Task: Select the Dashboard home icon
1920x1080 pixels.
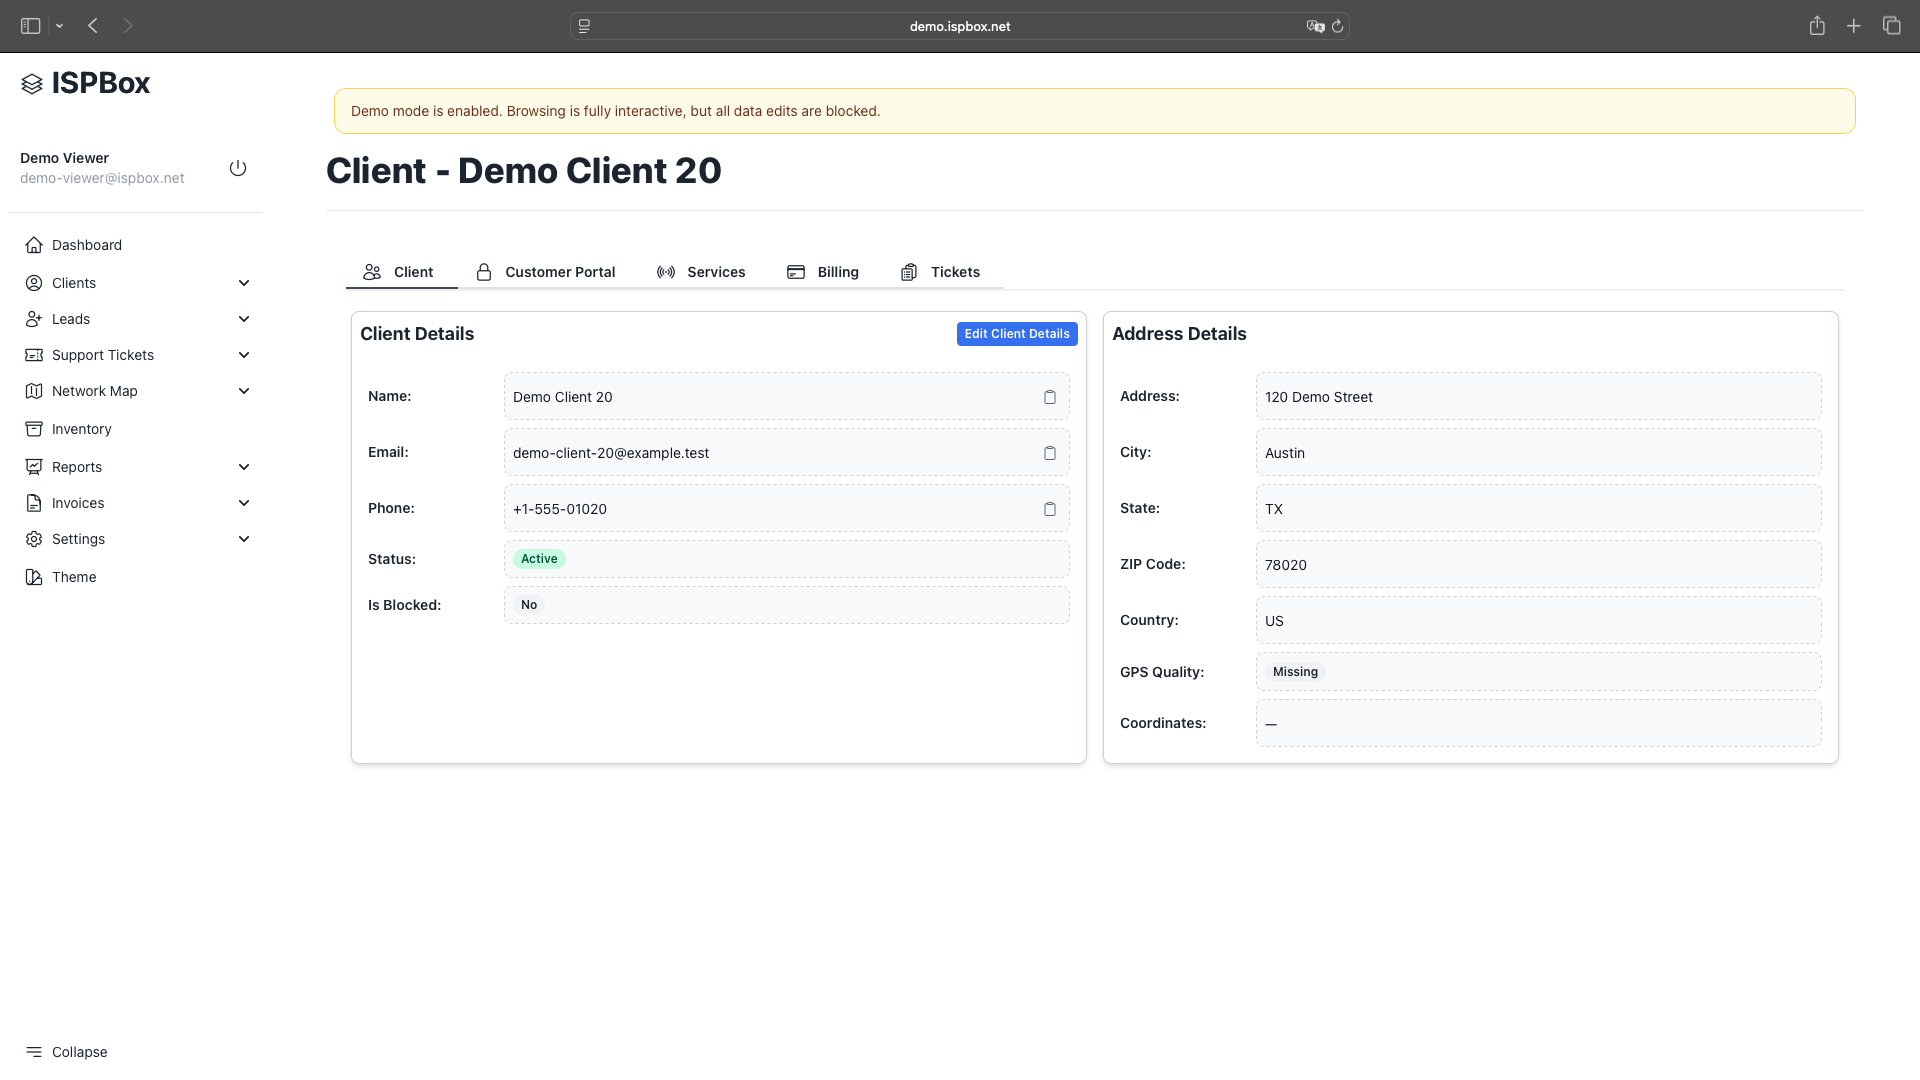Action: point(34,244)
